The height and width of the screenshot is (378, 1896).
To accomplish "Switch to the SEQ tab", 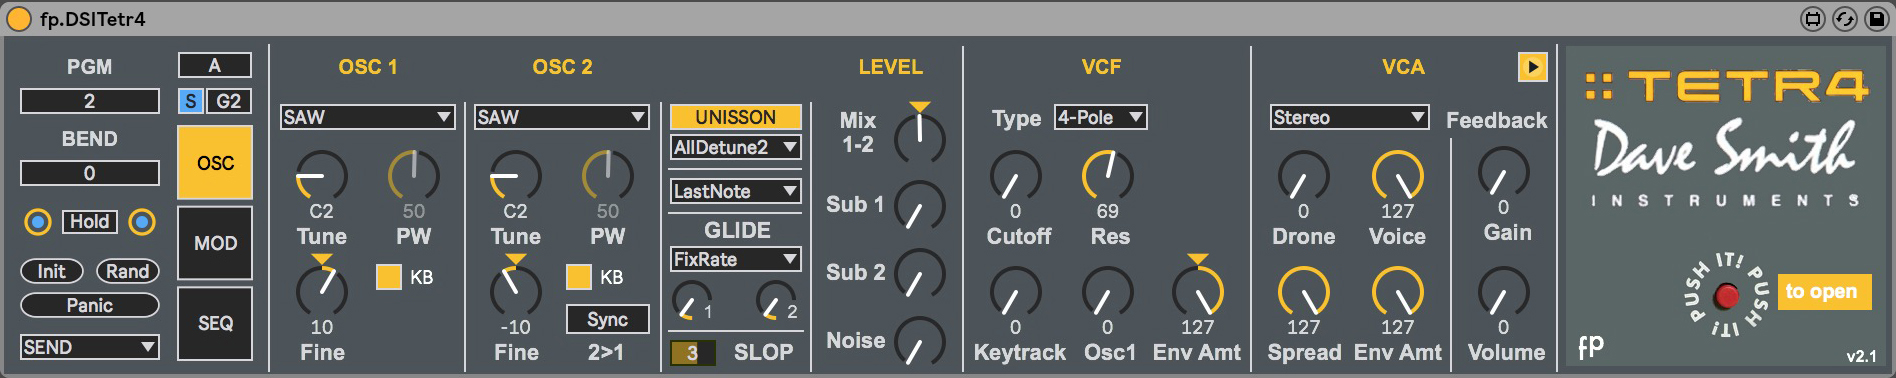I will [215, 323].
